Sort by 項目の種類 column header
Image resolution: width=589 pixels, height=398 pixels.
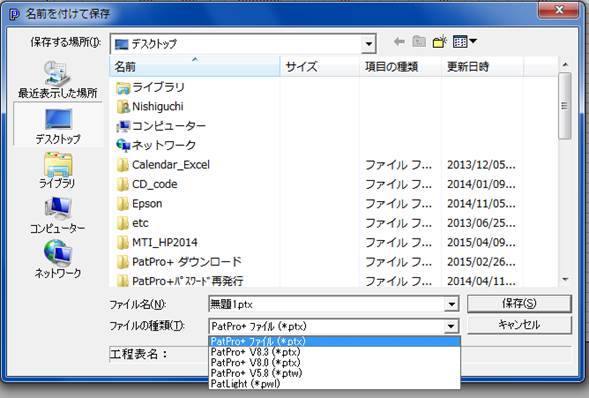tap(400, 66)
